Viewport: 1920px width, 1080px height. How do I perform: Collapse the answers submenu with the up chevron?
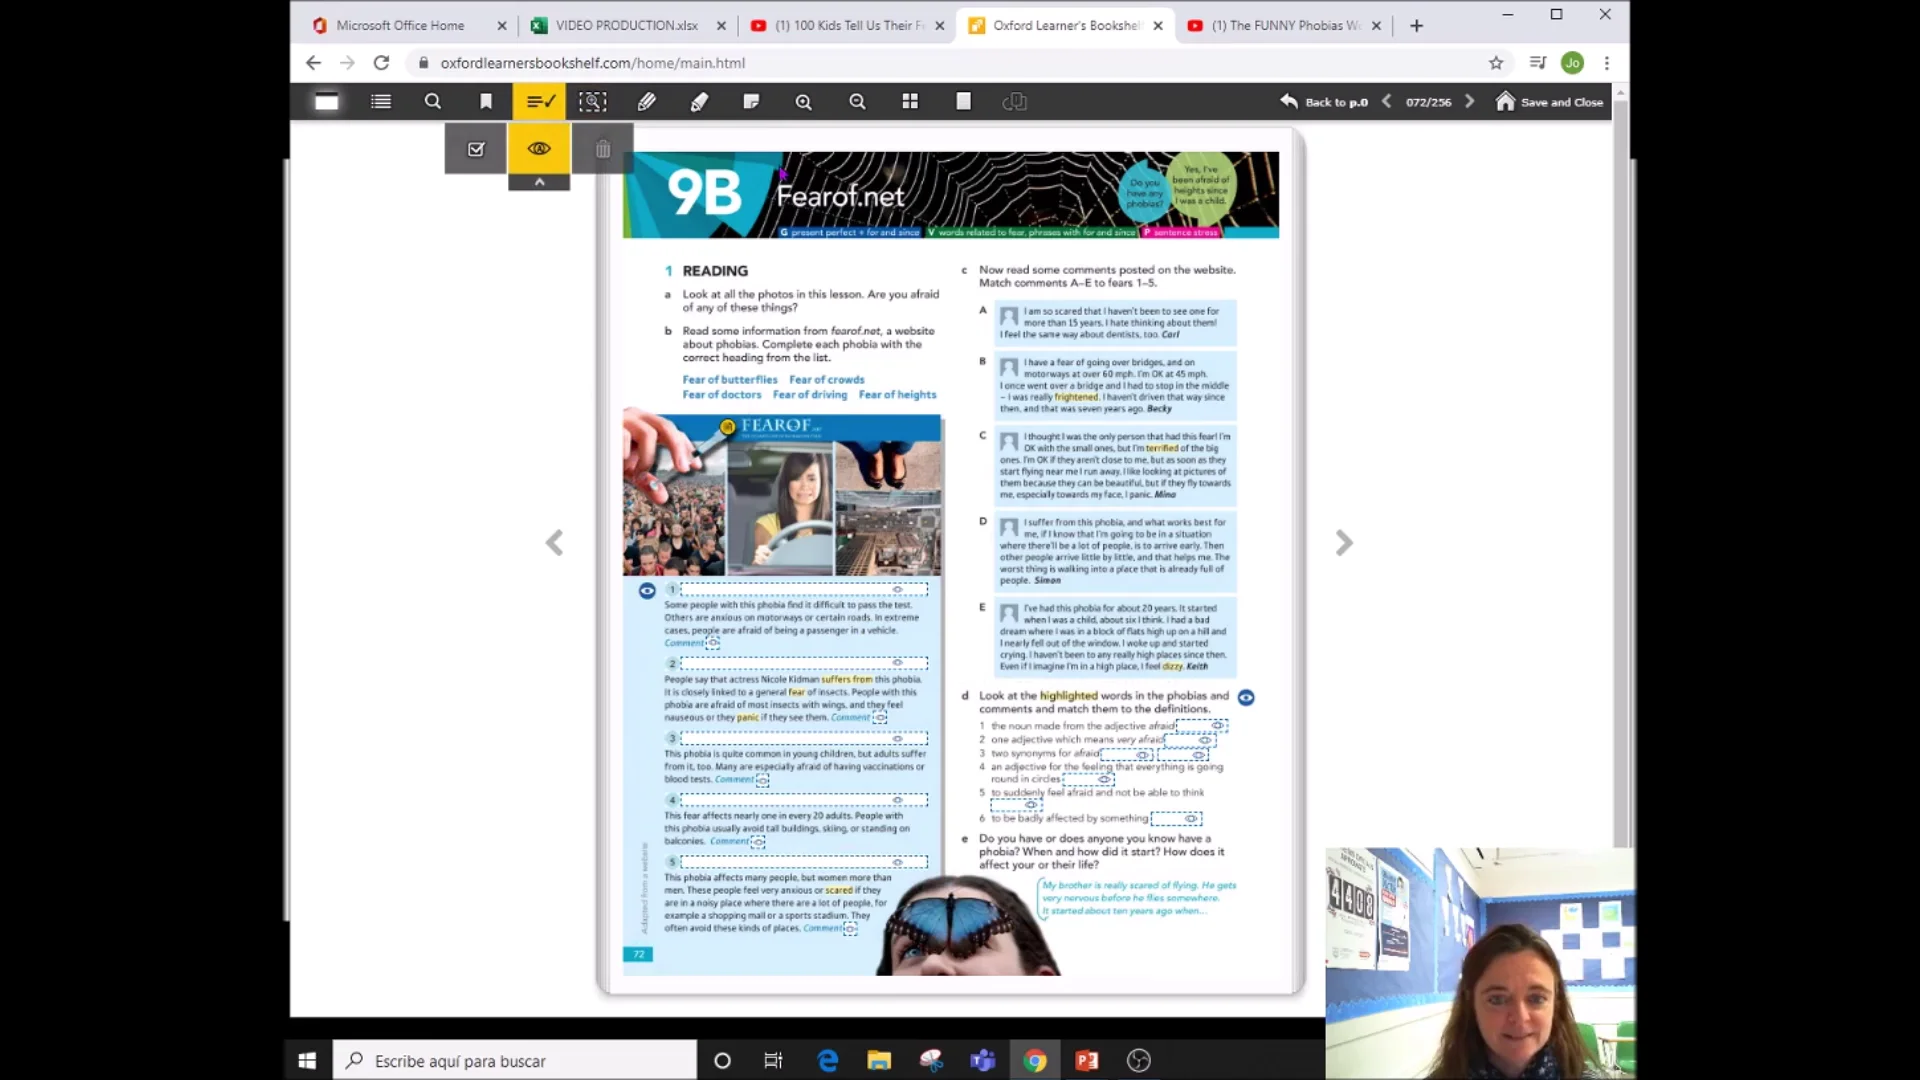click(x=539, y=182)
